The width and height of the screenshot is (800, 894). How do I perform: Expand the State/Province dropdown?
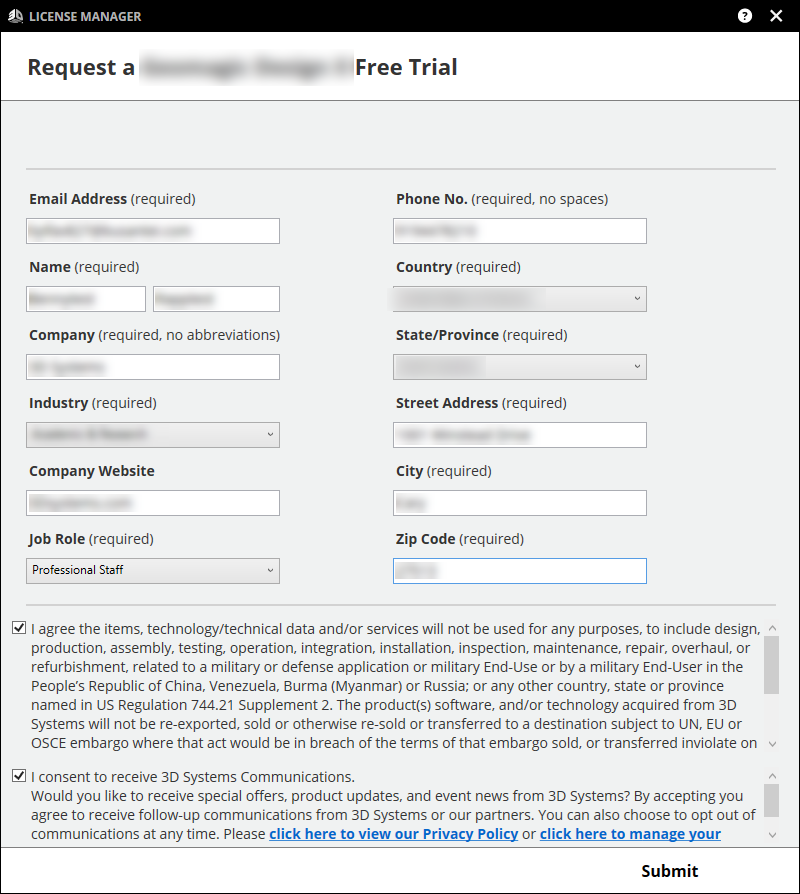point(520,366)
